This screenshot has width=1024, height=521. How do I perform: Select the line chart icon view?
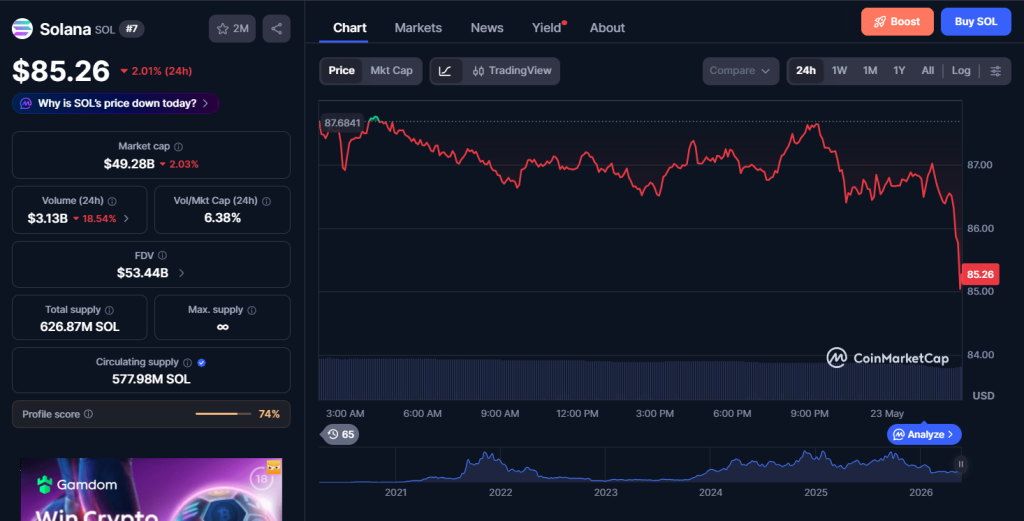(x=445, y=71)
